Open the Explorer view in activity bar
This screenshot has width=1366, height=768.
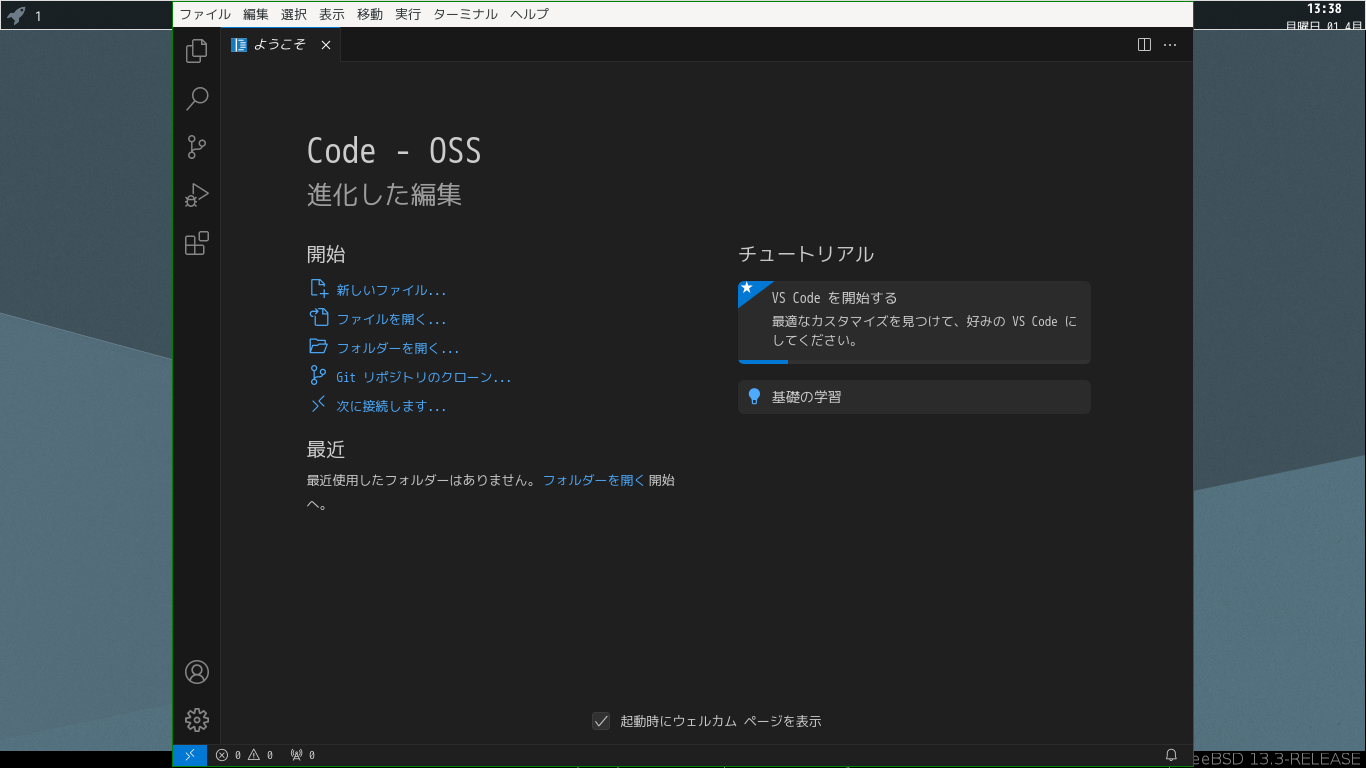click(x=197, y=51)
